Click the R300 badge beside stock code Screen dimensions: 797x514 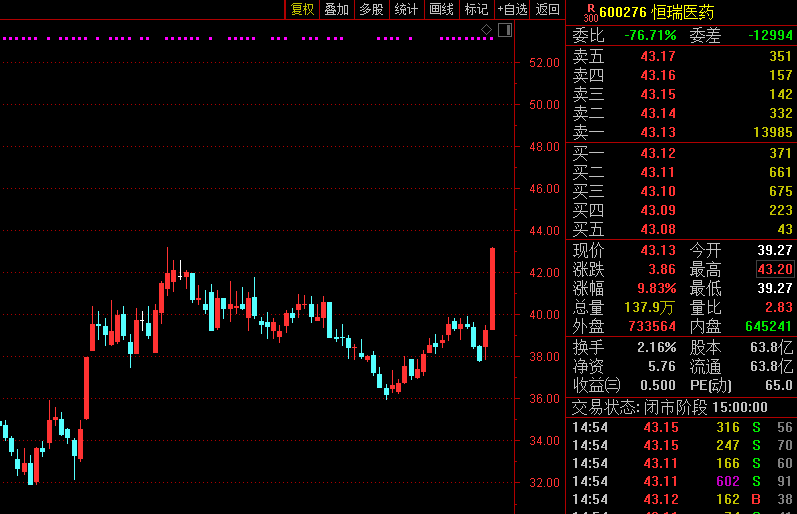coord(590,12)
